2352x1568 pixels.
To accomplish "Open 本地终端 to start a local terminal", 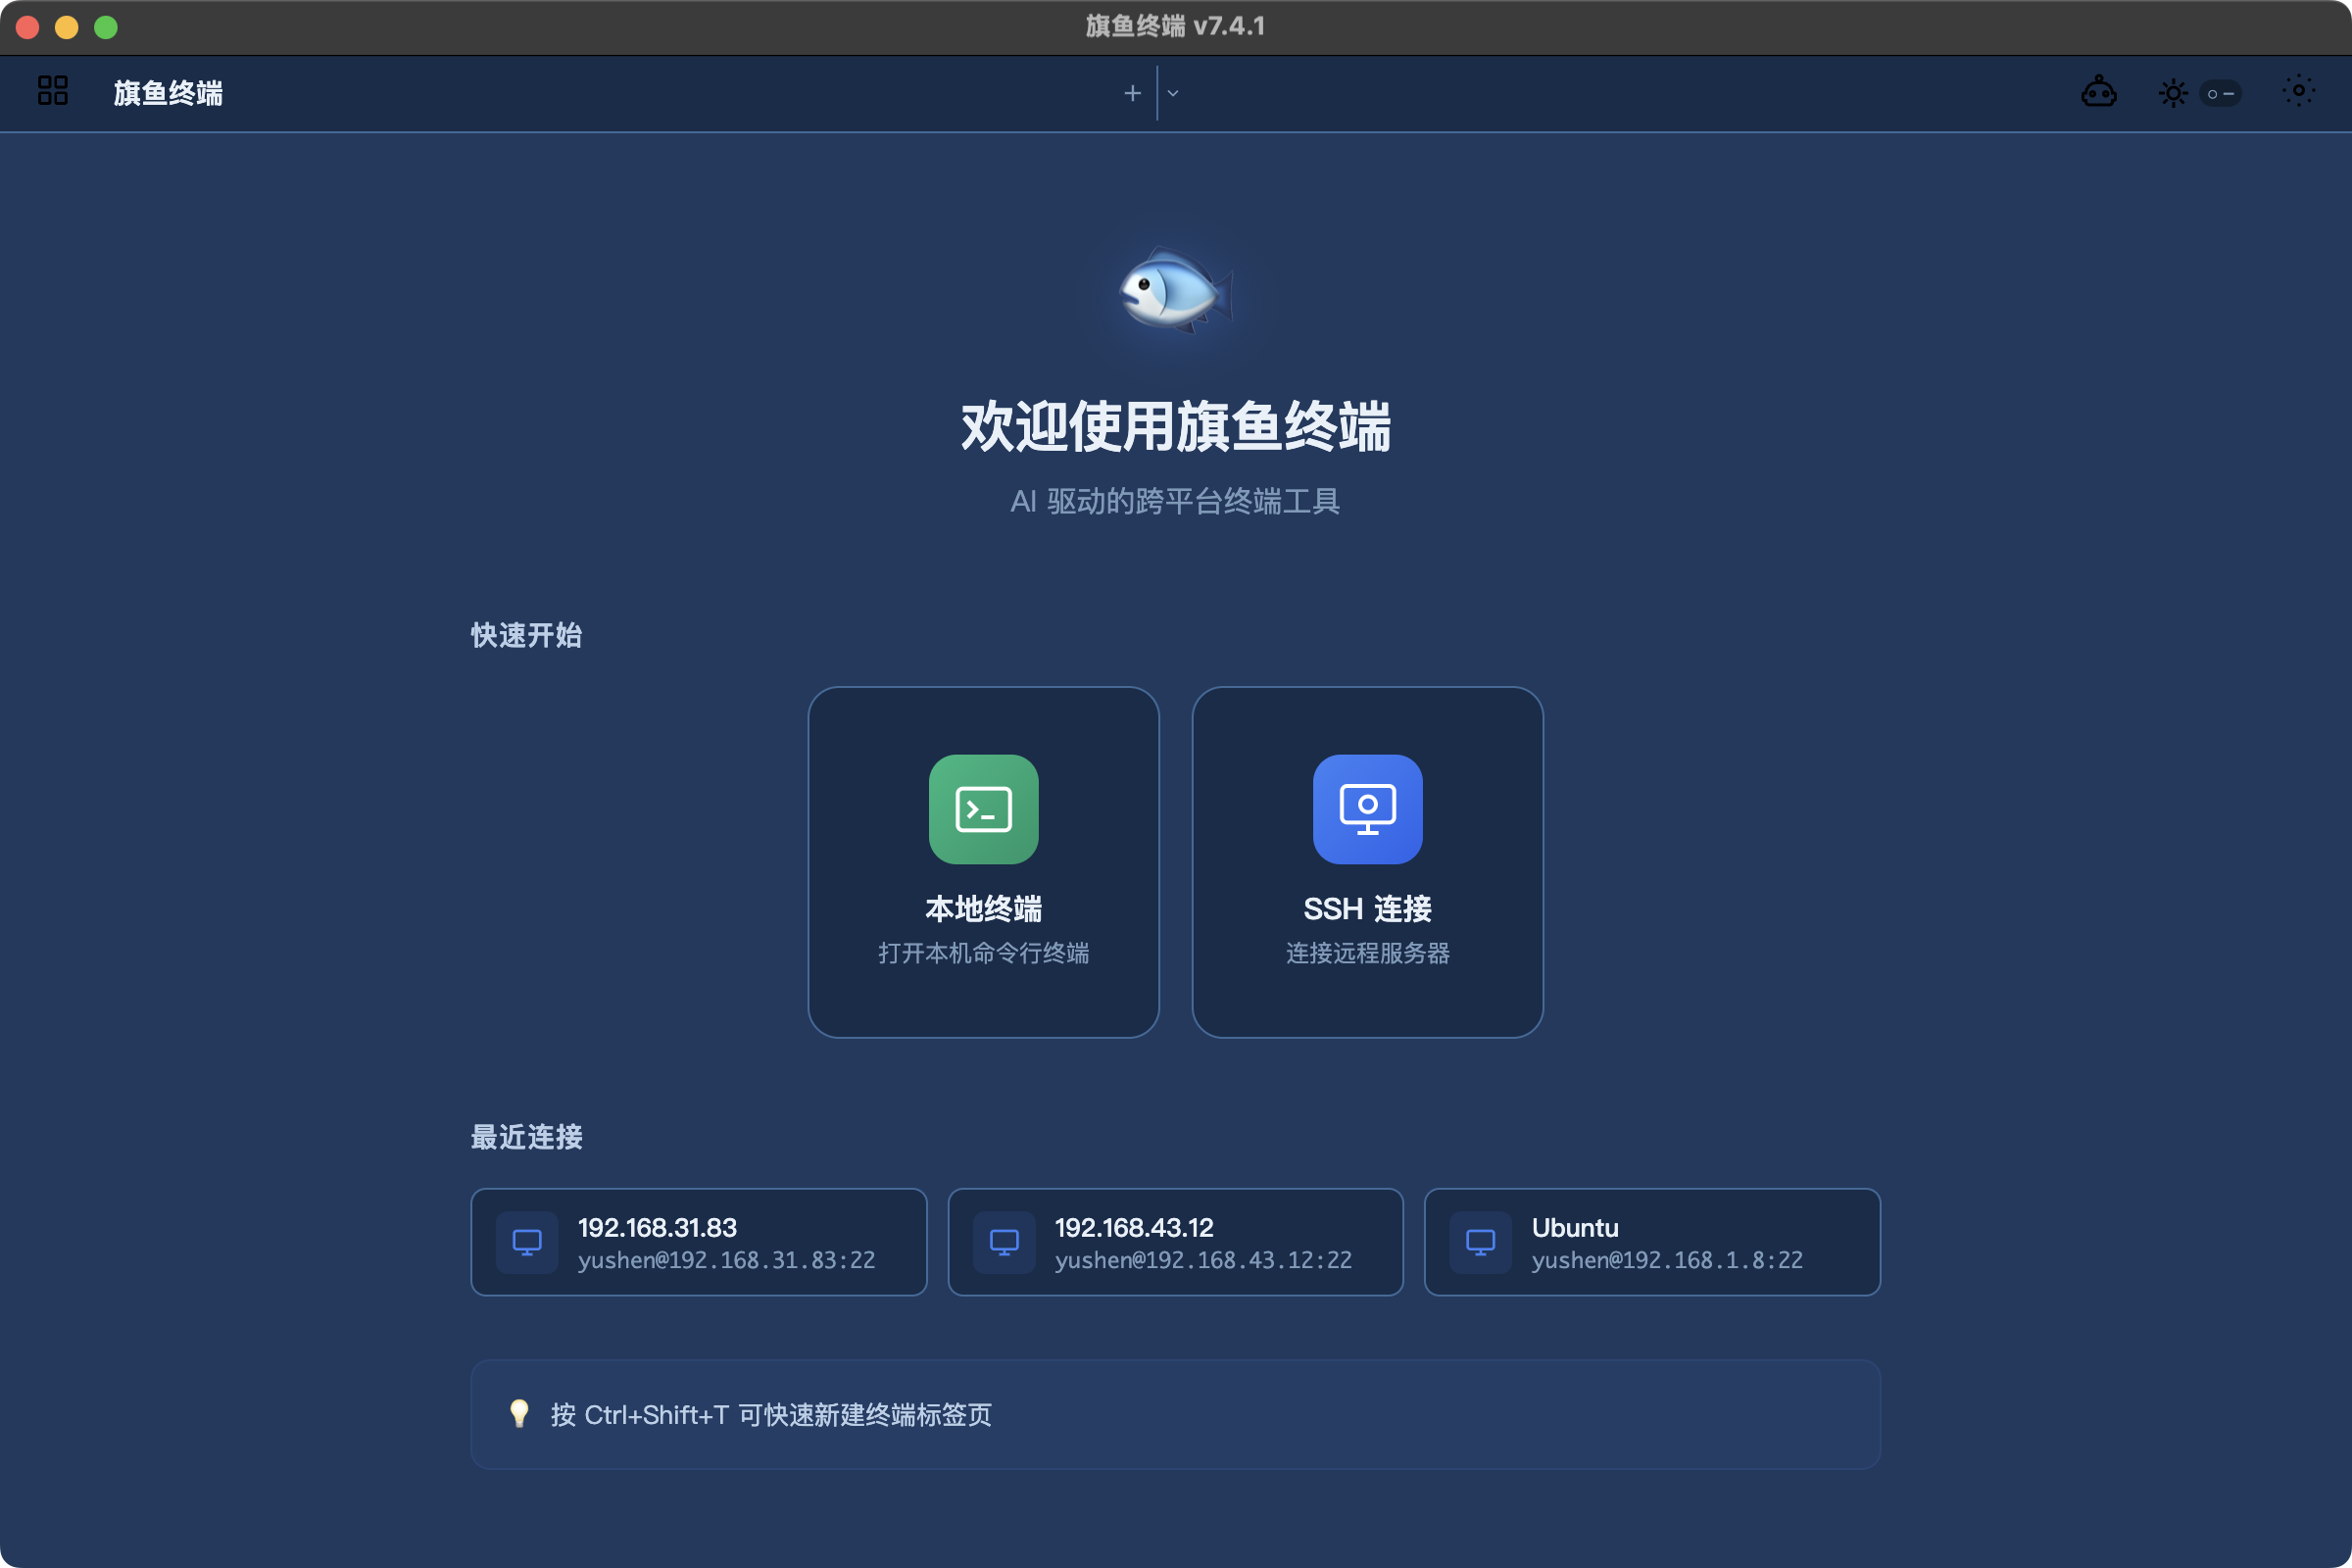I will pyautogui.click(x=983, y=860).
